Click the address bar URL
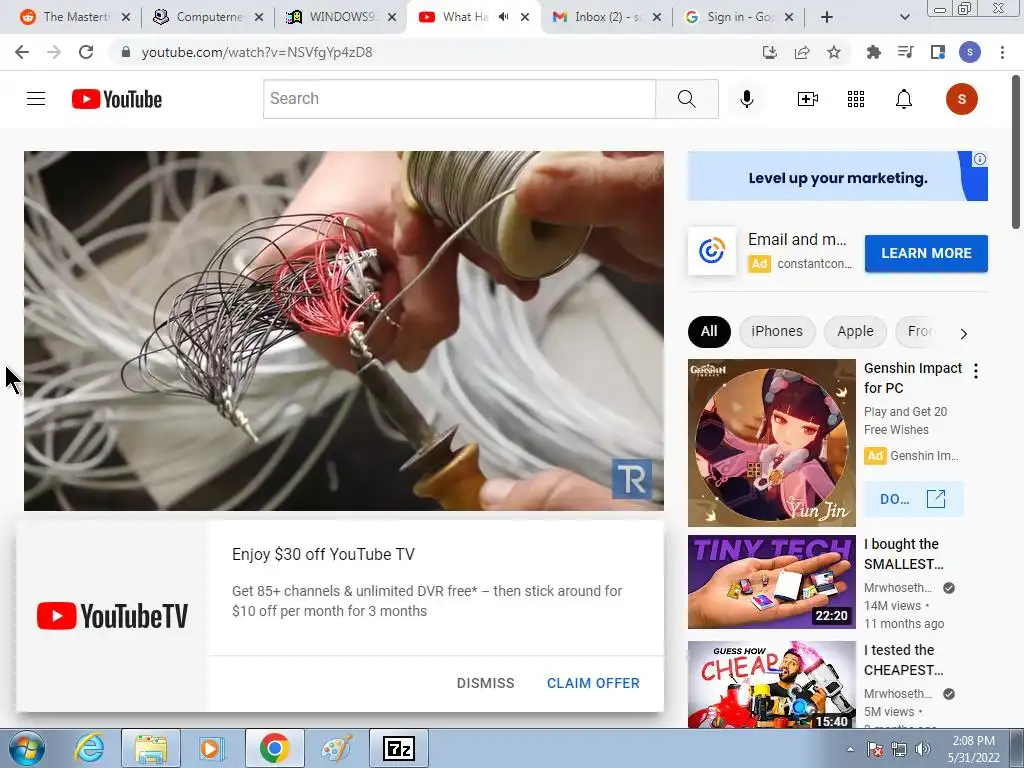The width and height of the screenshot is (1024, 768). point(257,52)
